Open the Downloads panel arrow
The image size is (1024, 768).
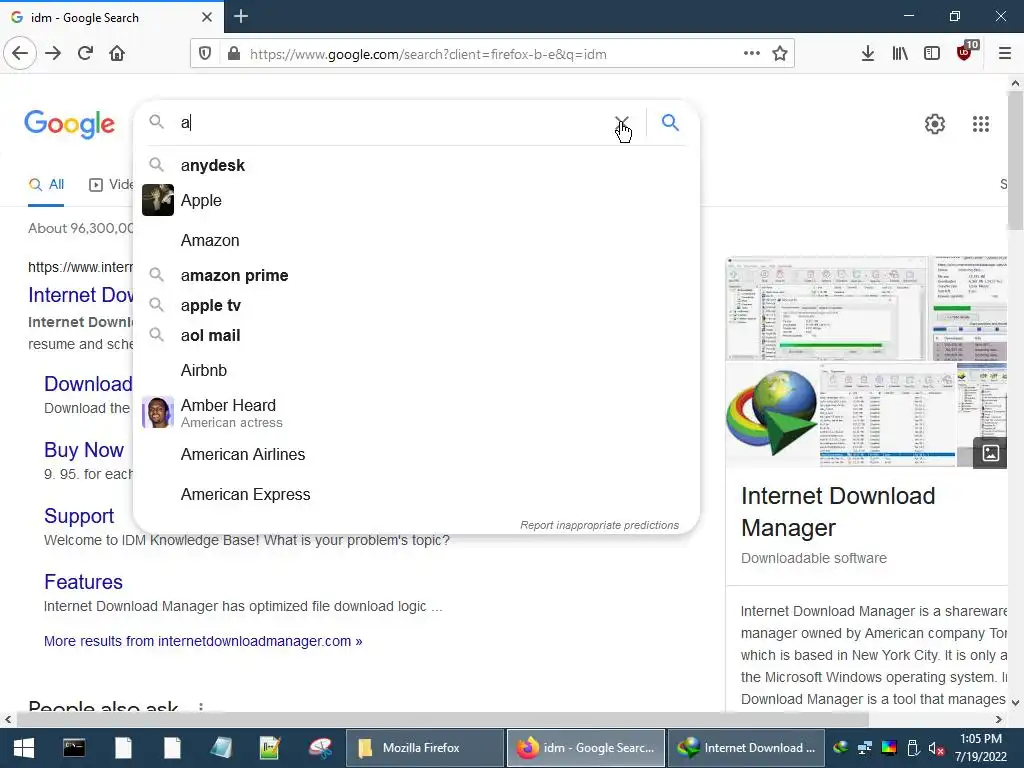click(x=868, y=54)
